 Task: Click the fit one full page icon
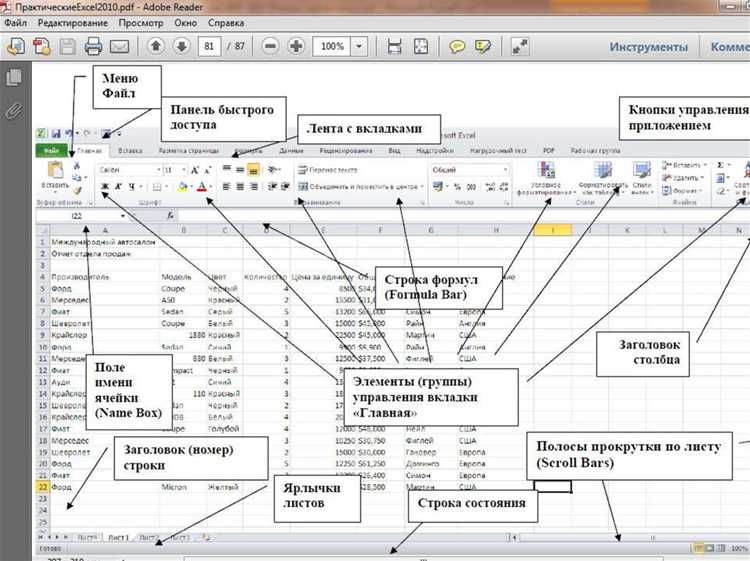click(421, 46)
